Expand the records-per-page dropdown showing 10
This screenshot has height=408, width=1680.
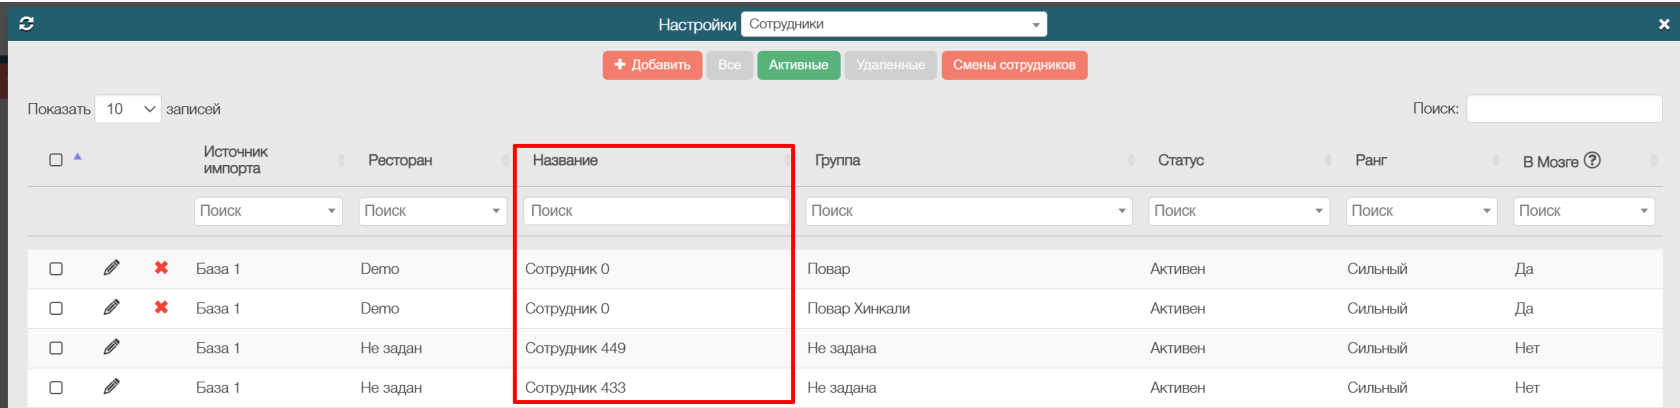(x=128, y=109)
